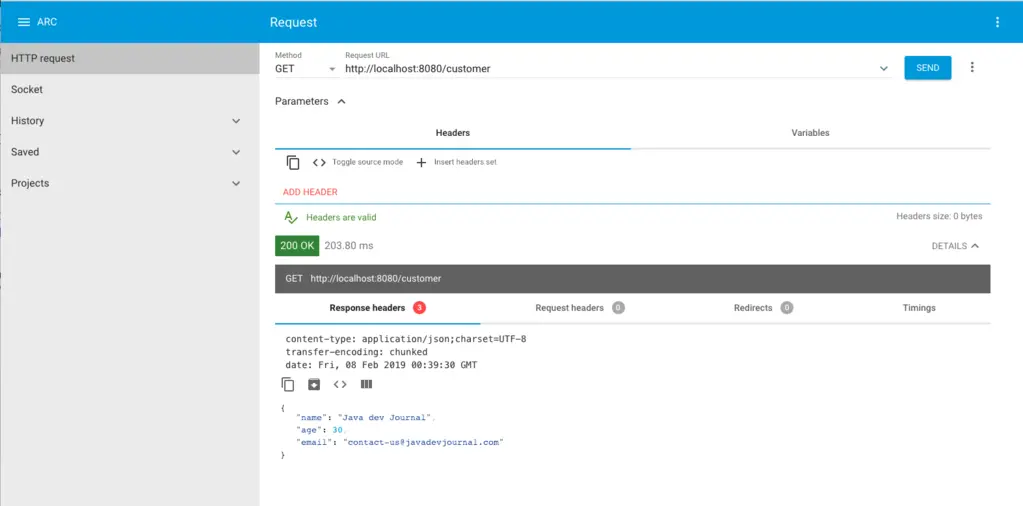
Task: Click the SEND button
Action: click(928, 68)
